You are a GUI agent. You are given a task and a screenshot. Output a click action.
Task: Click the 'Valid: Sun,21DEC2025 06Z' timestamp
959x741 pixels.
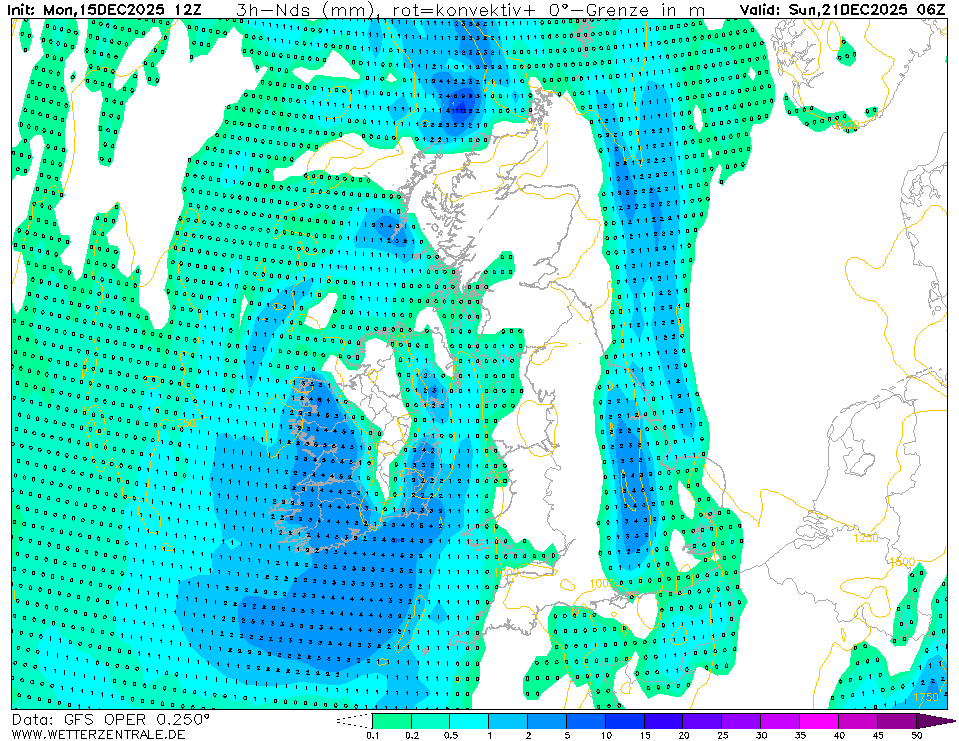point(842,9)
